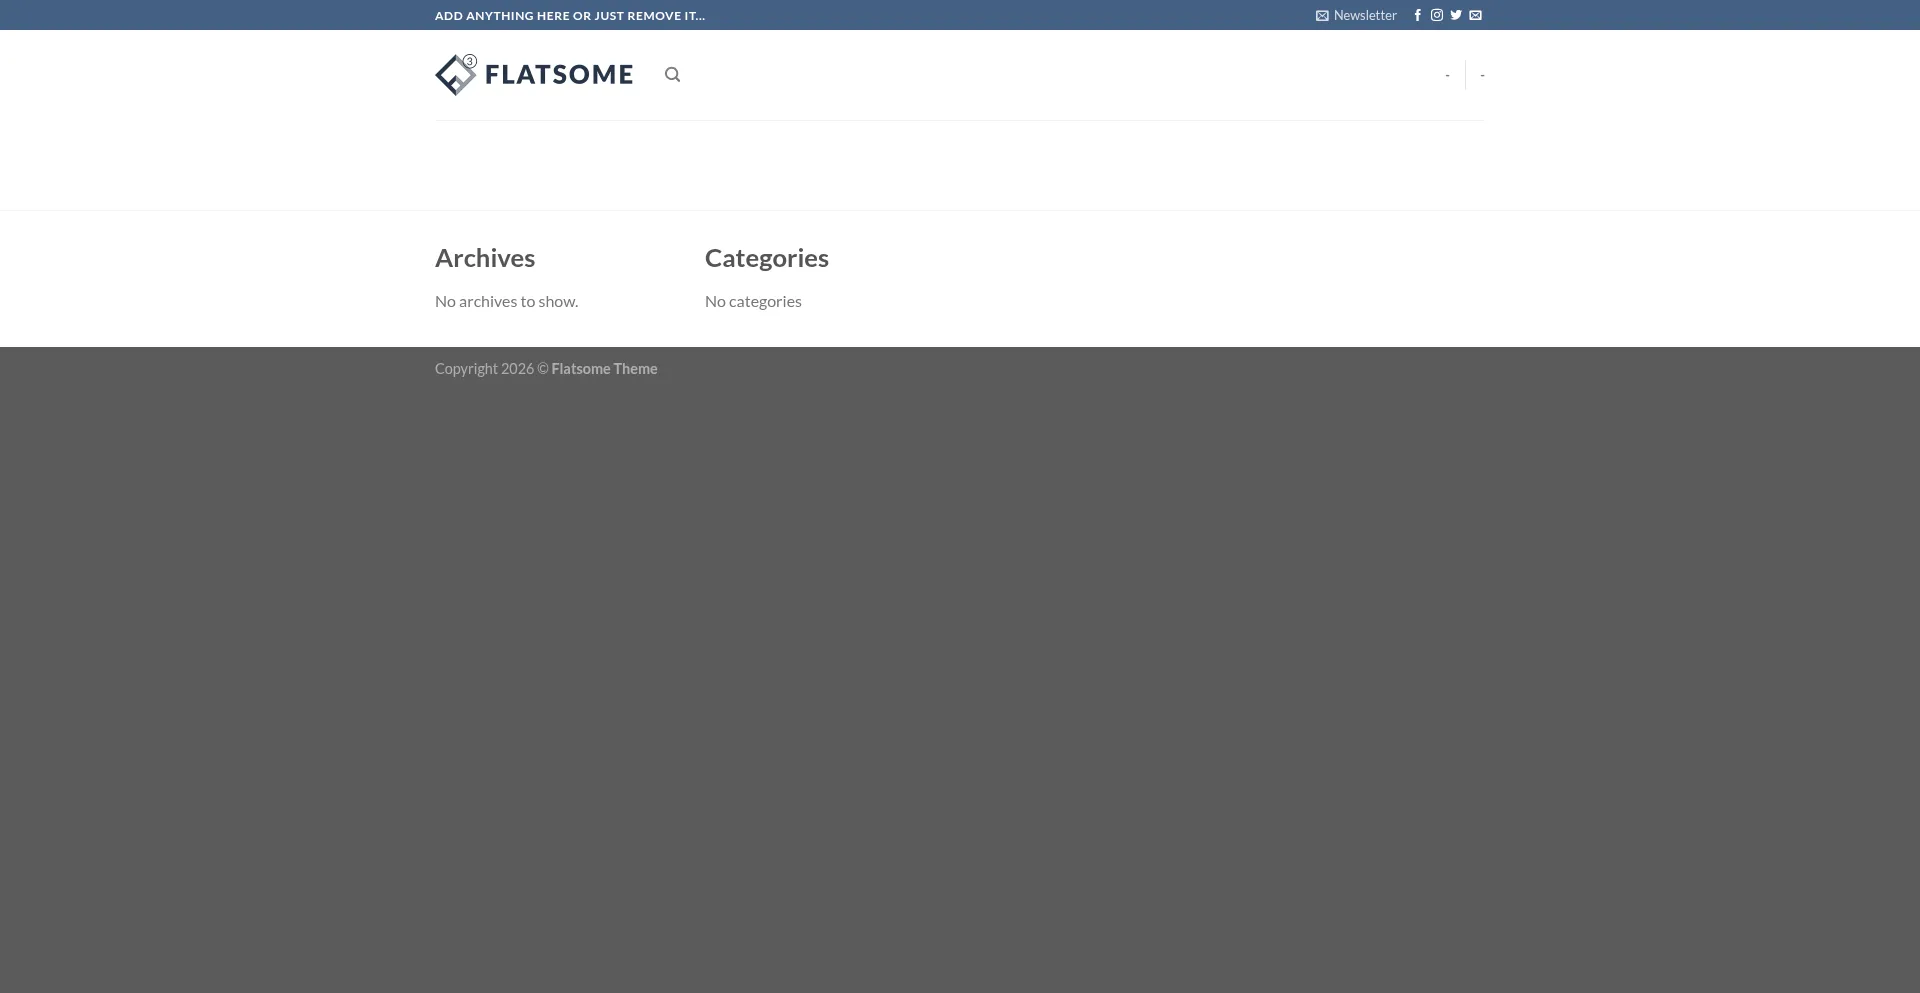Open the Newsletter text link

1364,15
